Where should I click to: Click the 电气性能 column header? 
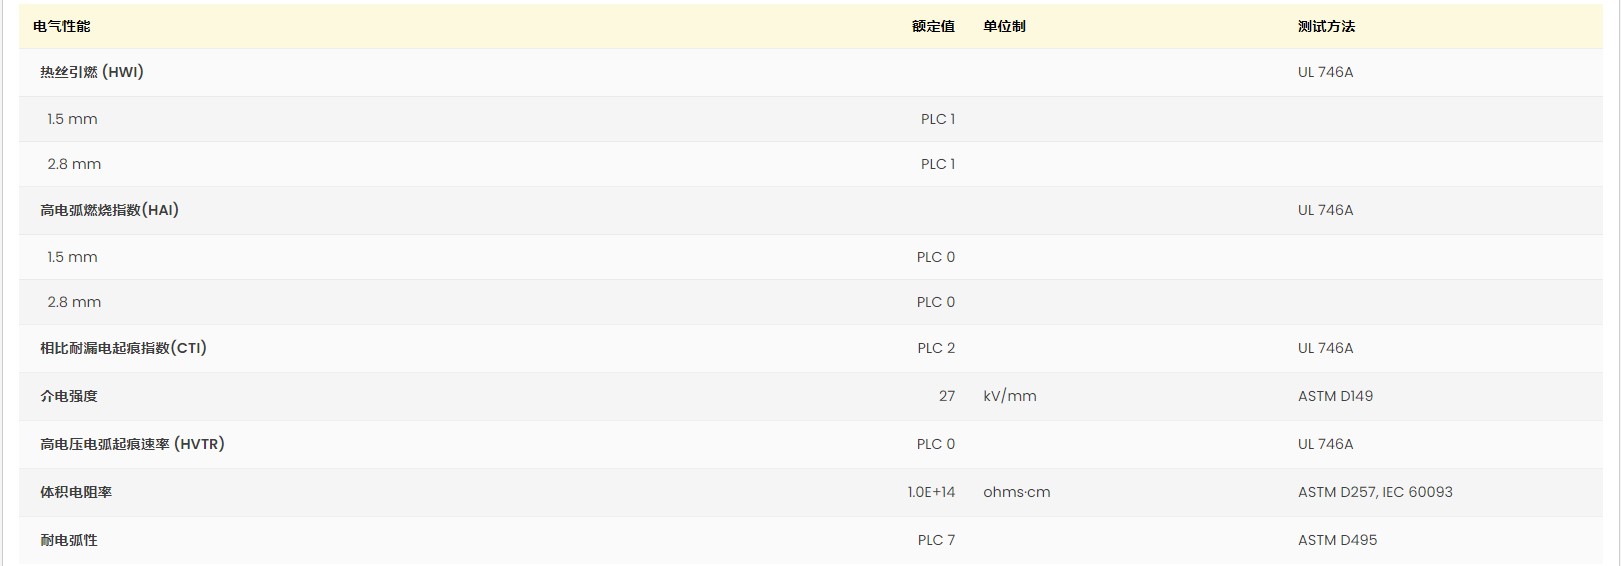(x=62, y=27)
